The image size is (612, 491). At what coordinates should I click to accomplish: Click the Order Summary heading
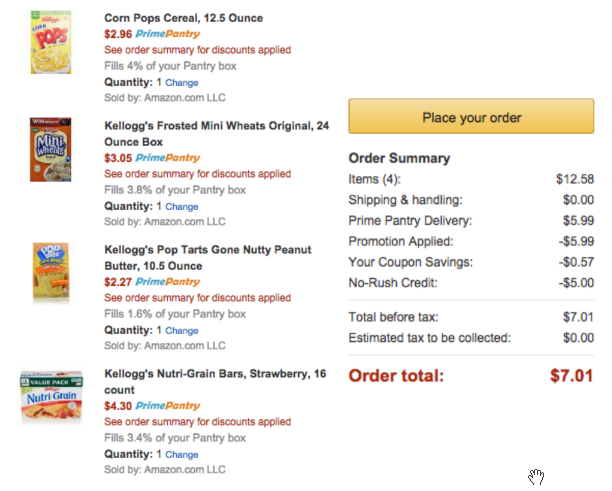tap(399, 158)
